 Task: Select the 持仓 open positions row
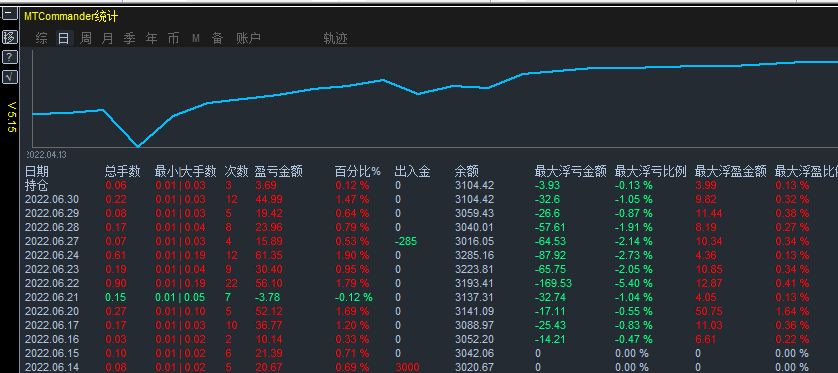(431, 185)
